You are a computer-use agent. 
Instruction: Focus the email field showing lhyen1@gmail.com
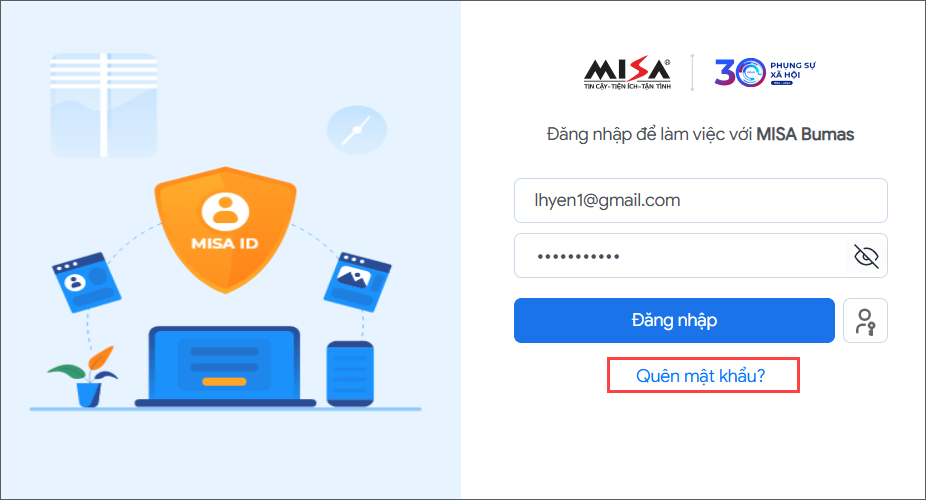tap(700, 201)
